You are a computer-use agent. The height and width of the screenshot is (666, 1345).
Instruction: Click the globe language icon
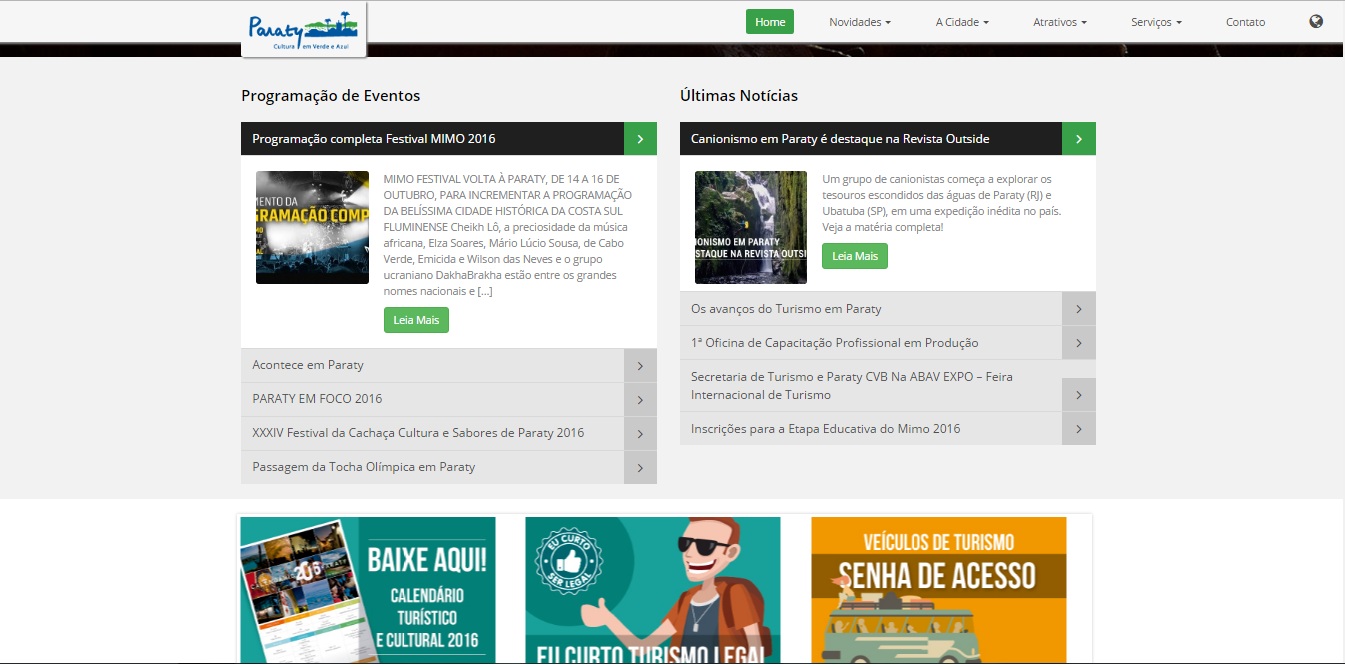(1315, 22)
